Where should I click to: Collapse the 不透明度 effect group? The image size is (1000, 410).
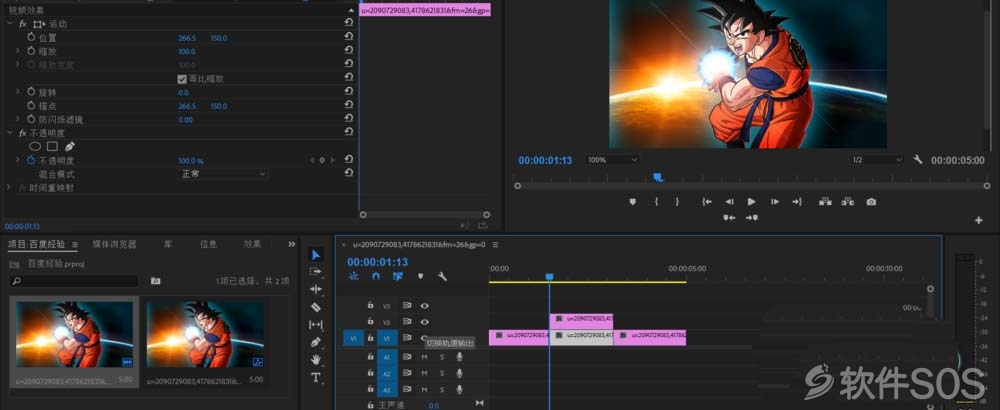(x=9, y=133)
